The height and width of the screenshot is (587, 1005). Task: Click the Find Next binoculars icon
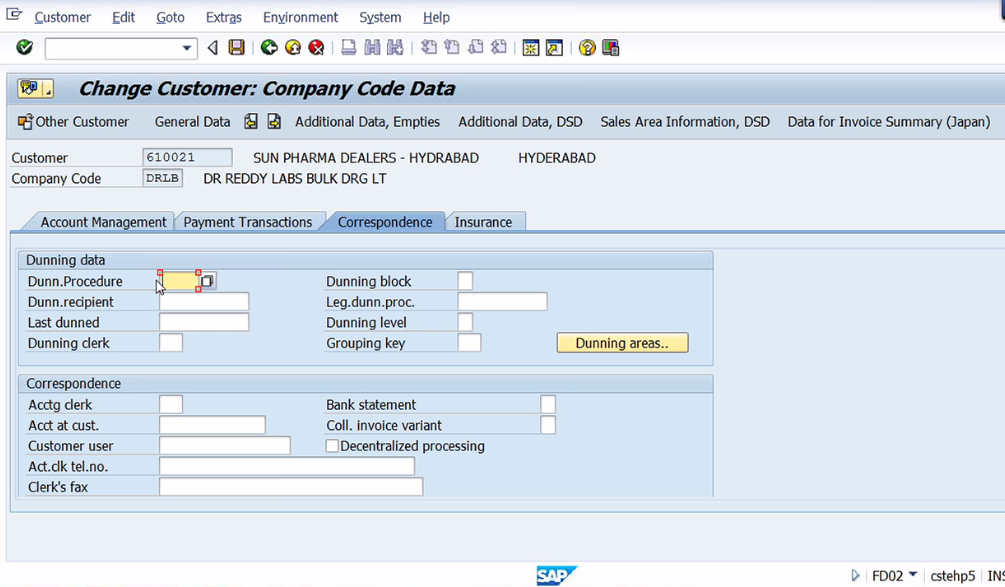(x=395, y=47)
